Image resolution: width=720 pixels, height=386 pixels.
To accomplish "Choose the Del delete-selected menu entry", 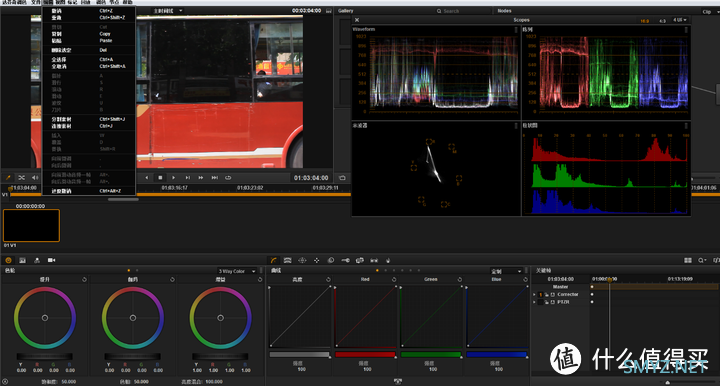I will pos(89,50).
